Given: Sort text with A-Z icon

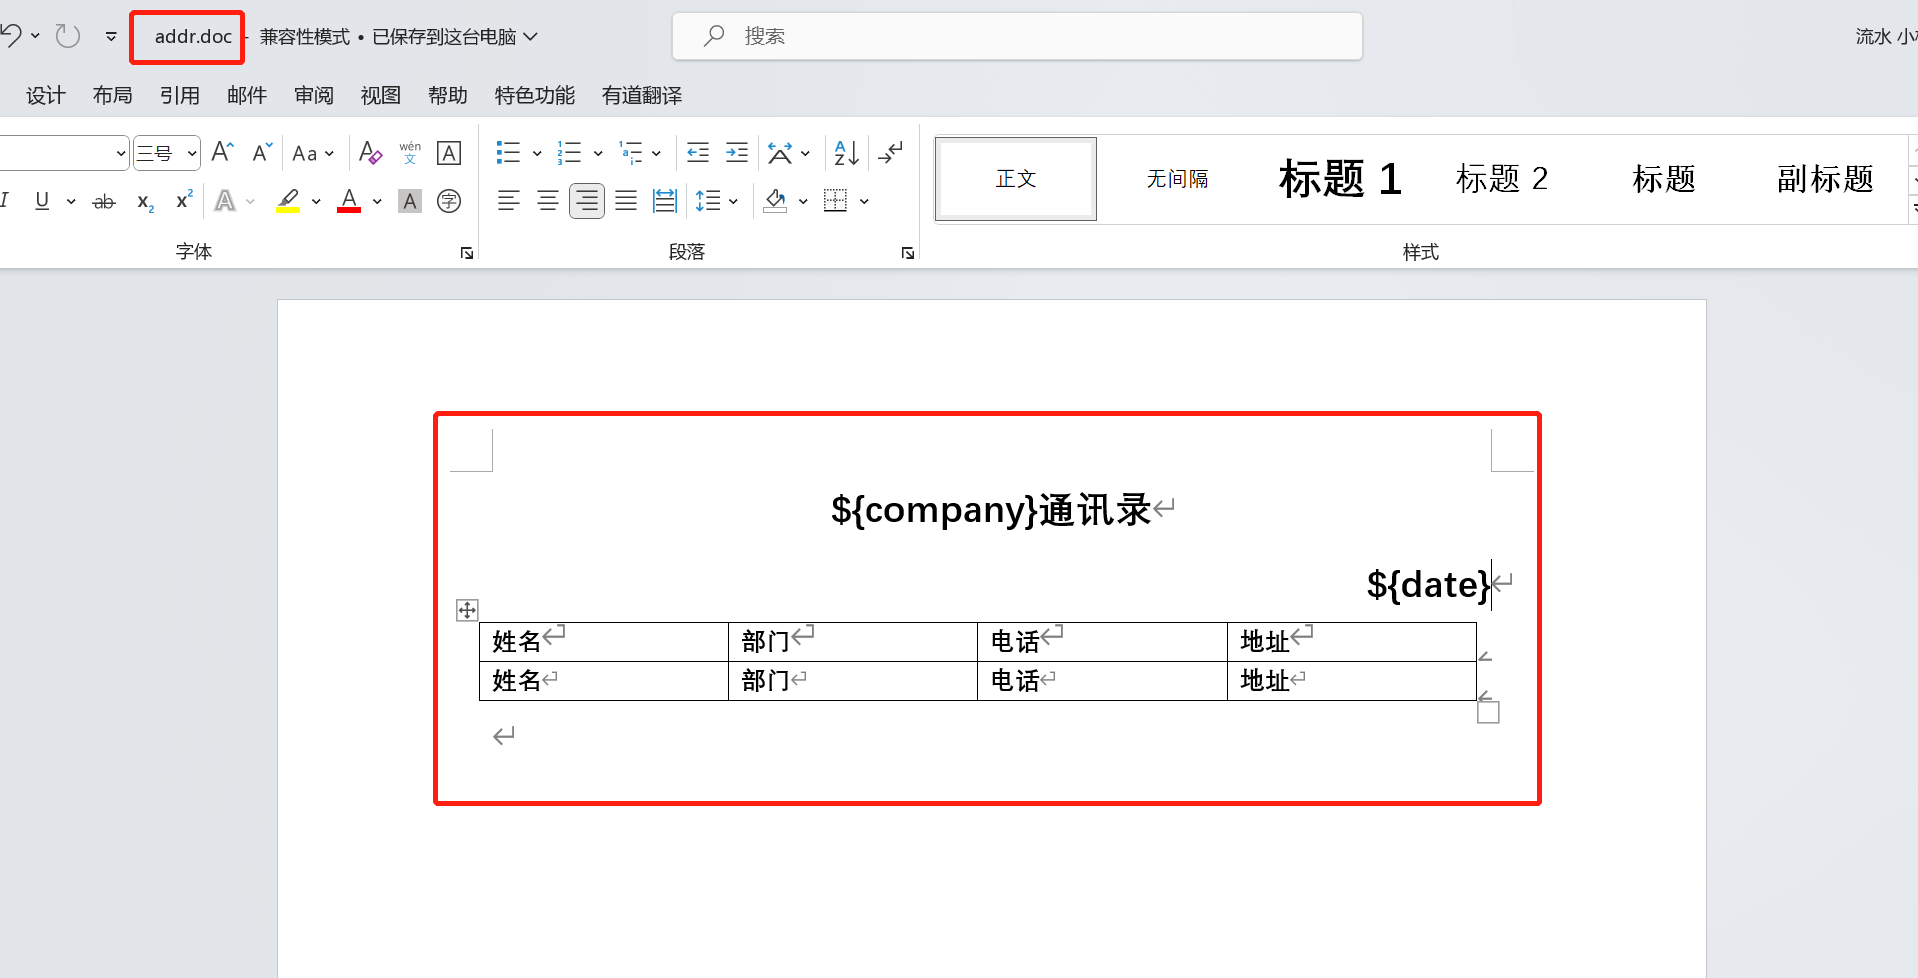Looking at the screenshot, I should (846, 153).
